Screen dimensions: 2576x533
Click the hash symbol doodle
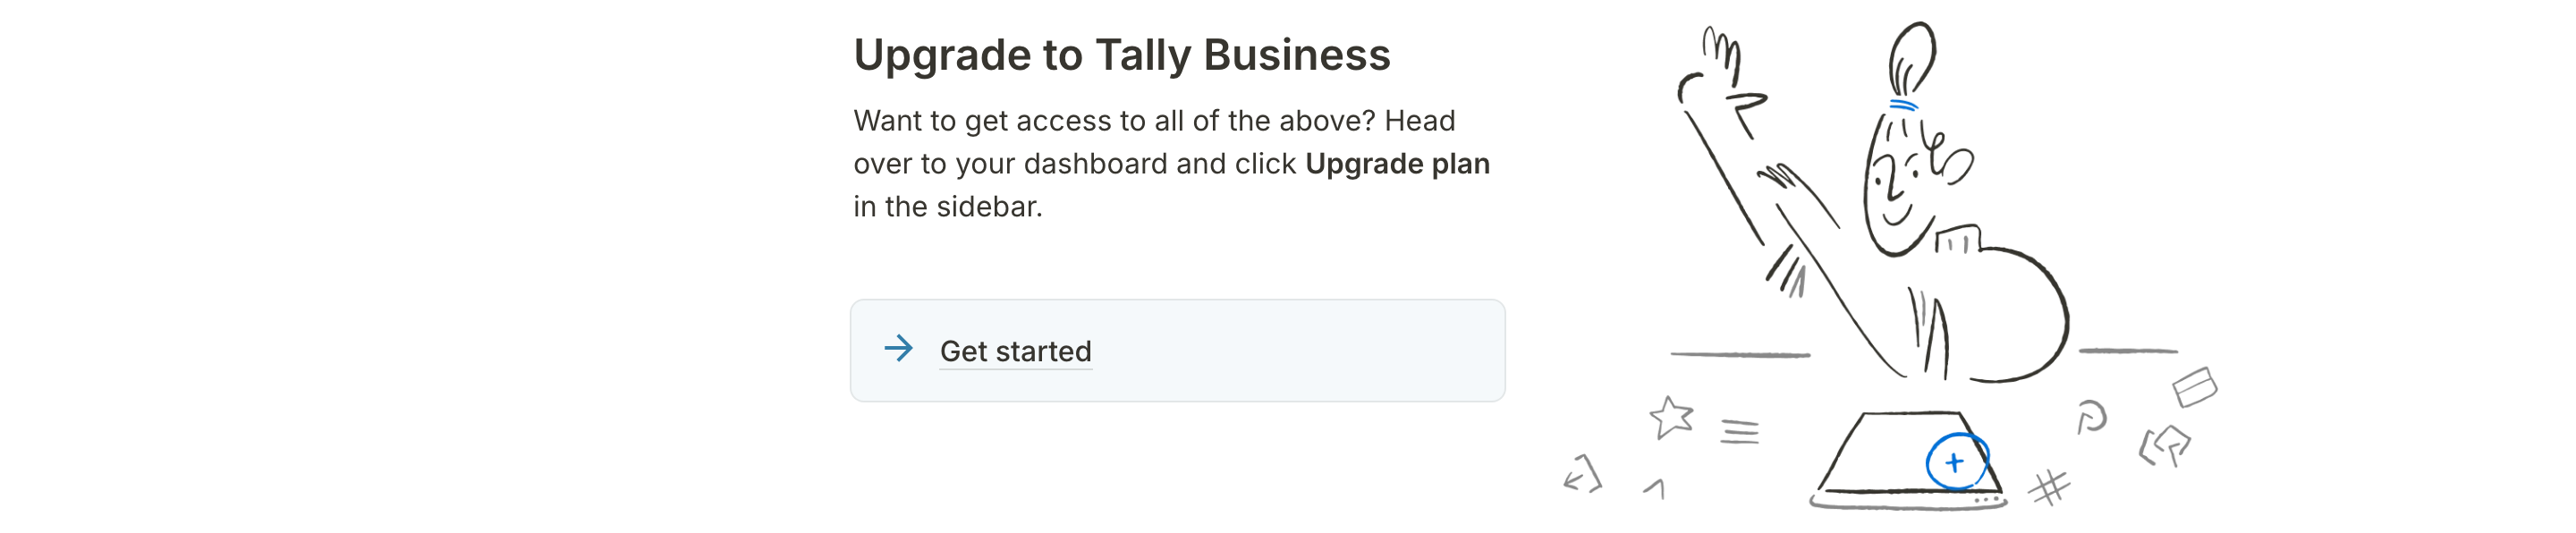[x=2049, y=488]
